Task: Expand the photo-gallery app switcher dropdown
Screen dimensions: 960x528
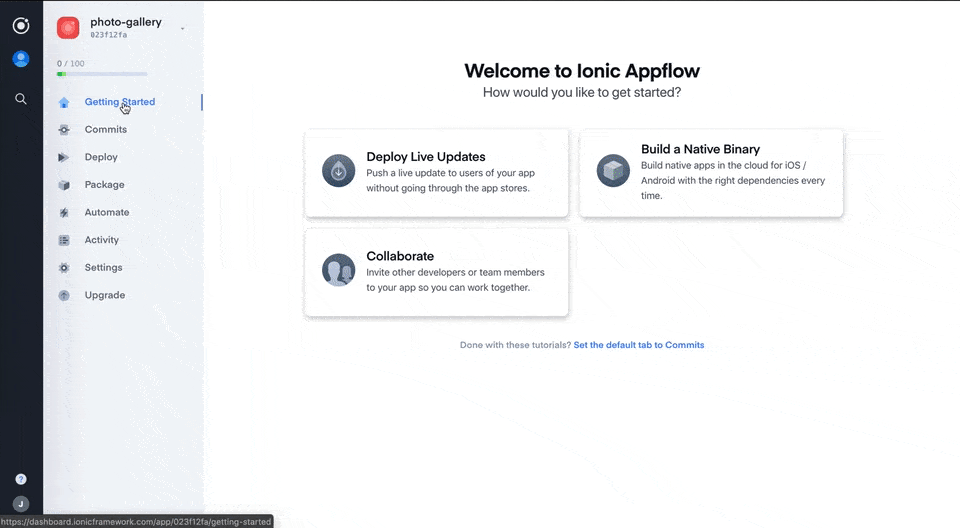Action: pos(182,29)
